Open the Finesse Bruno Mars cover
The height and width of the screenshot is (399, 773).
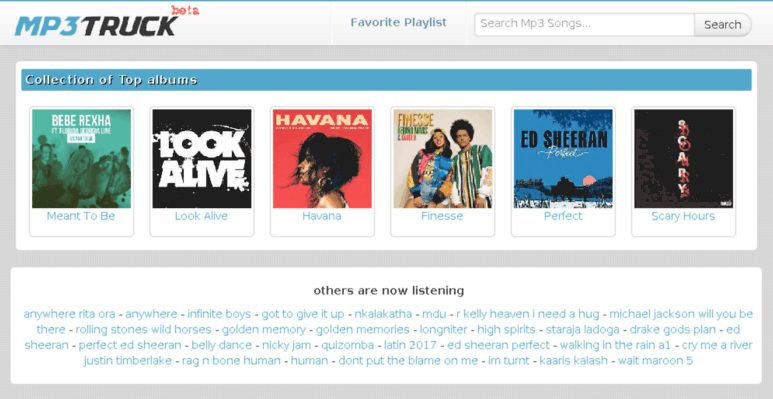[x=443, y=158]
